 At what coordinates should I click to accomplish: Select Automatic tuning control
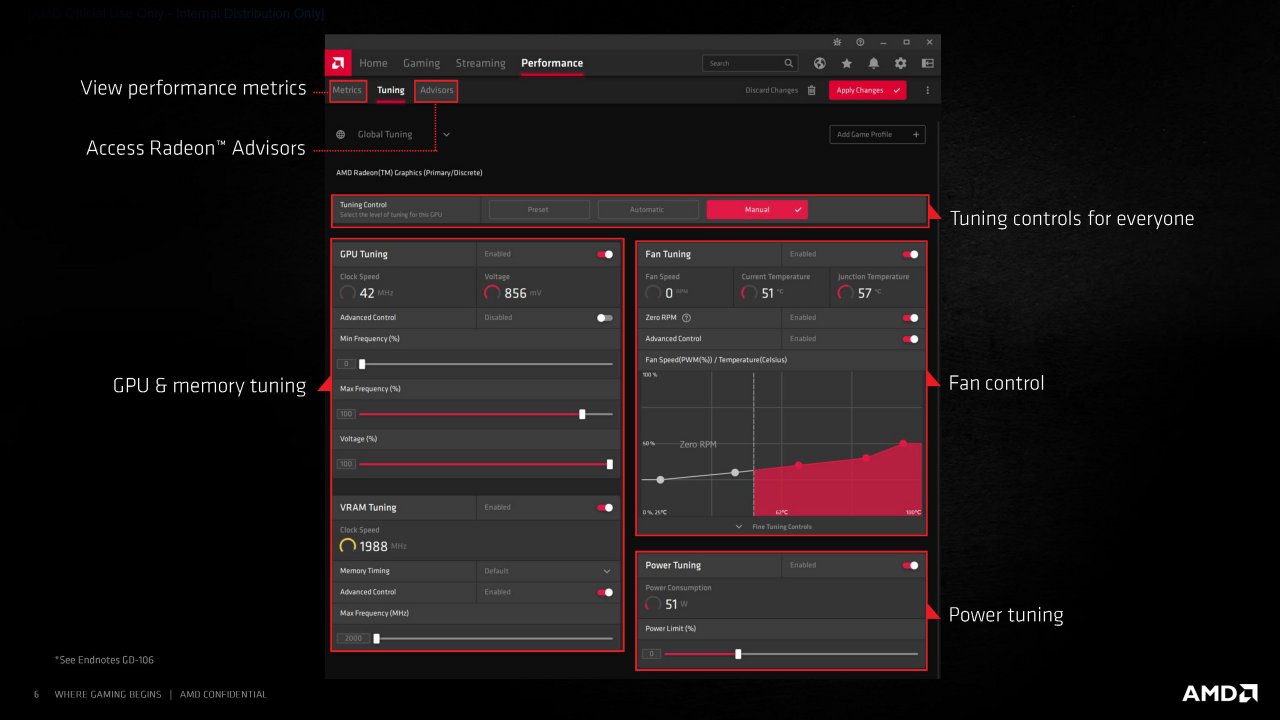click(647, 210)
